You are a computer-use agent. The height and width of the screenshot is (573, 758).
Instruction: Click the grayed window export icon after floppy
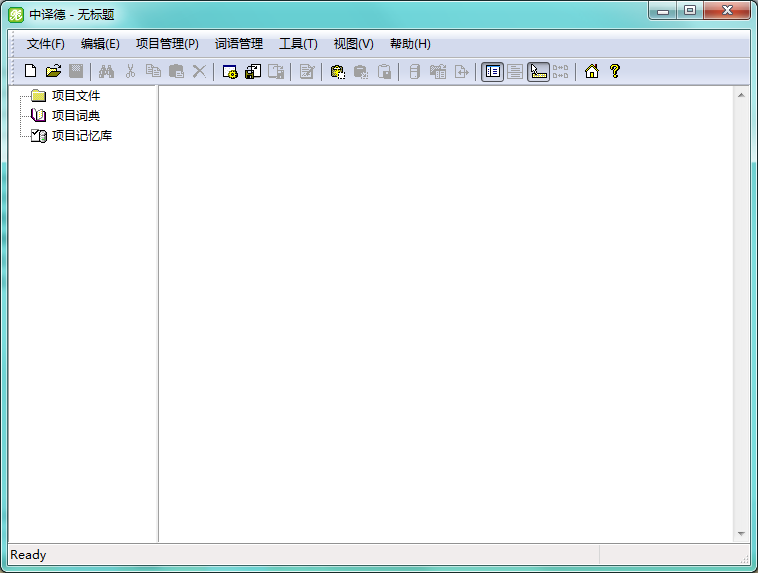pyautogui.click(x=276, y=72)
